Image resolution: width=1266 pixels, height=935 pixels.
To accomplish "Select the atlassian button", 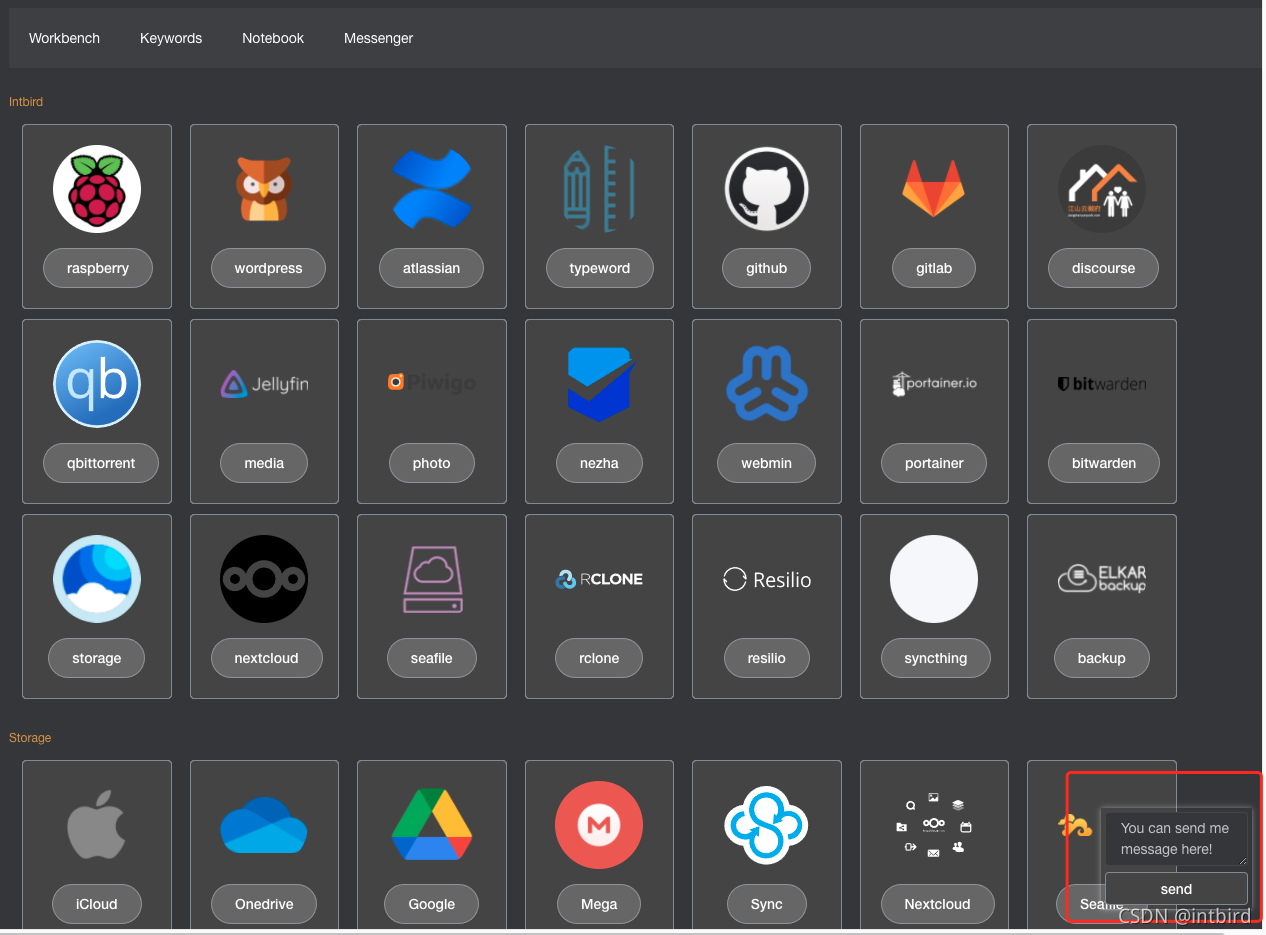I will (x=431, y=268).
